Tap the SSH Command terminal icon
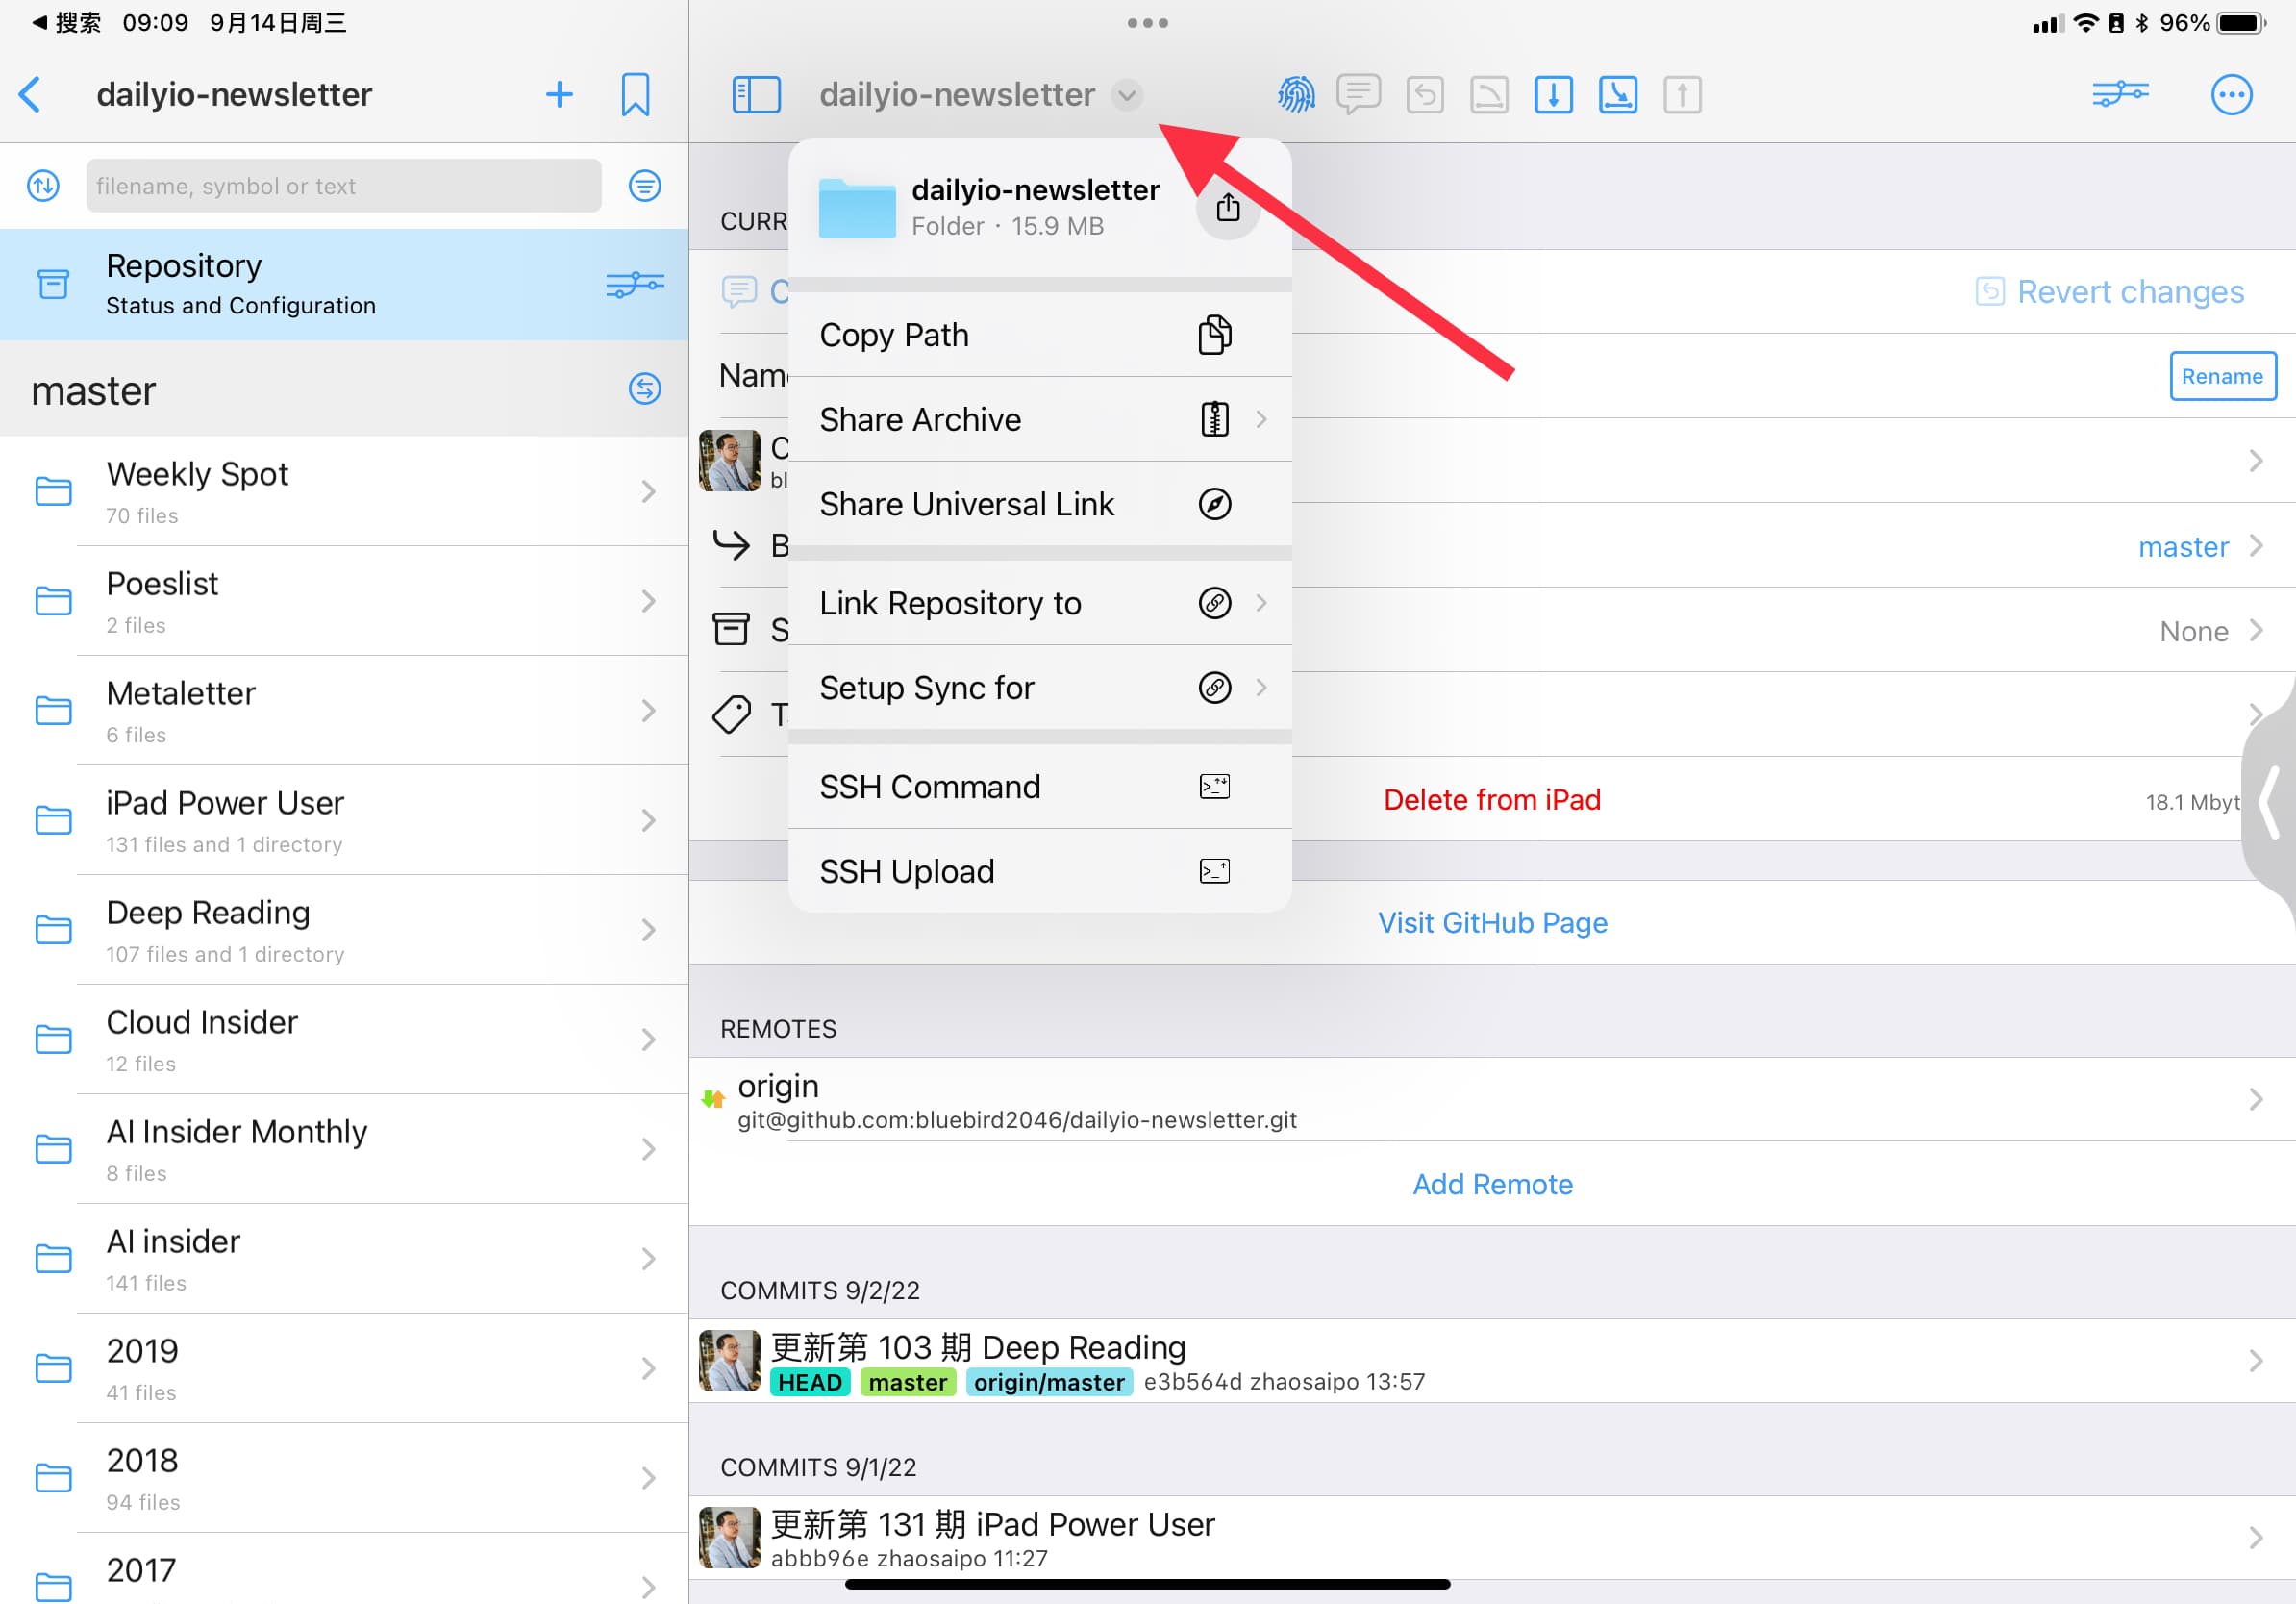 pos(1215,787)
